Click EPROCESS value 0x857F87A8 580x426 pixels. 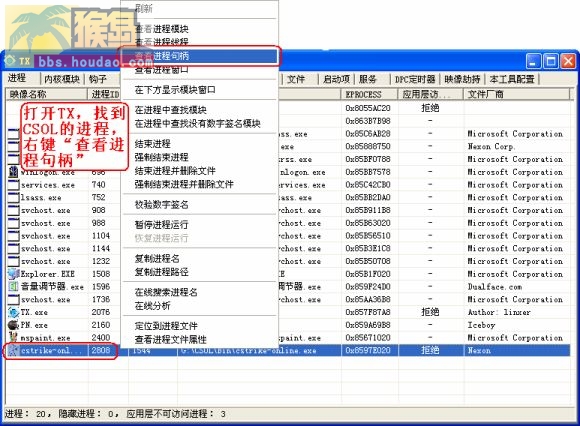click(368, 312)
